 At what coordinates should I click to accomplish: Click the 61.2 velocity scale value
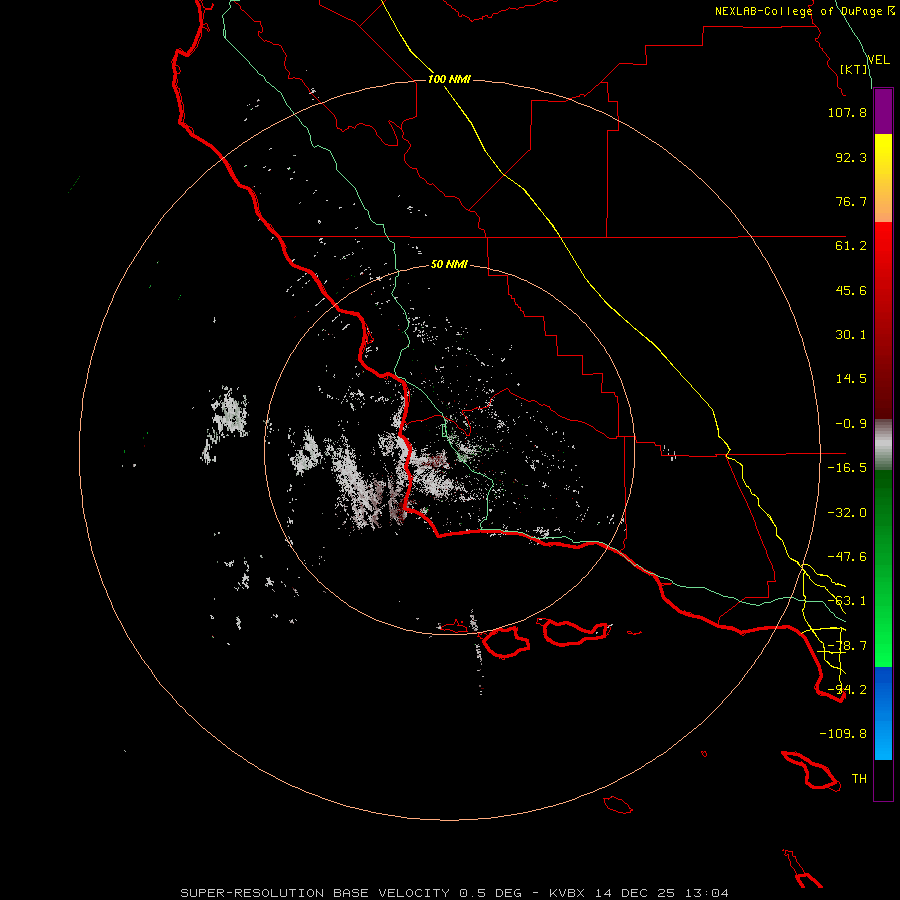[851, 246]
